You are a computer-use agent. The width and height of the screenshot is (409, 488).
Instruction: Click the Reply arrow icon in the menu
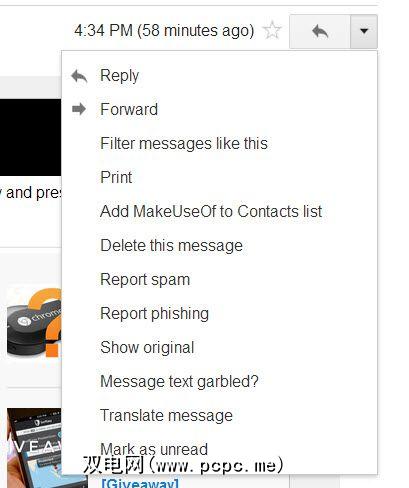coord(79,76)
